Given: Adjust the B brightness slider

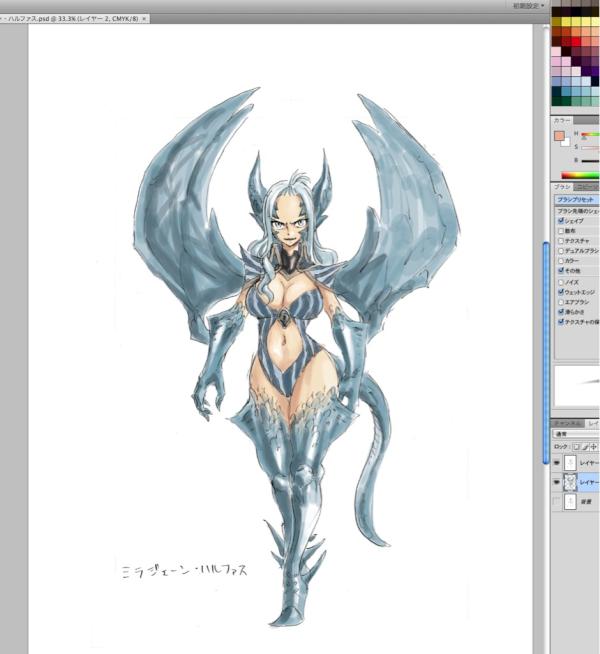Looking at the screenshot, I should coord(590,161).
